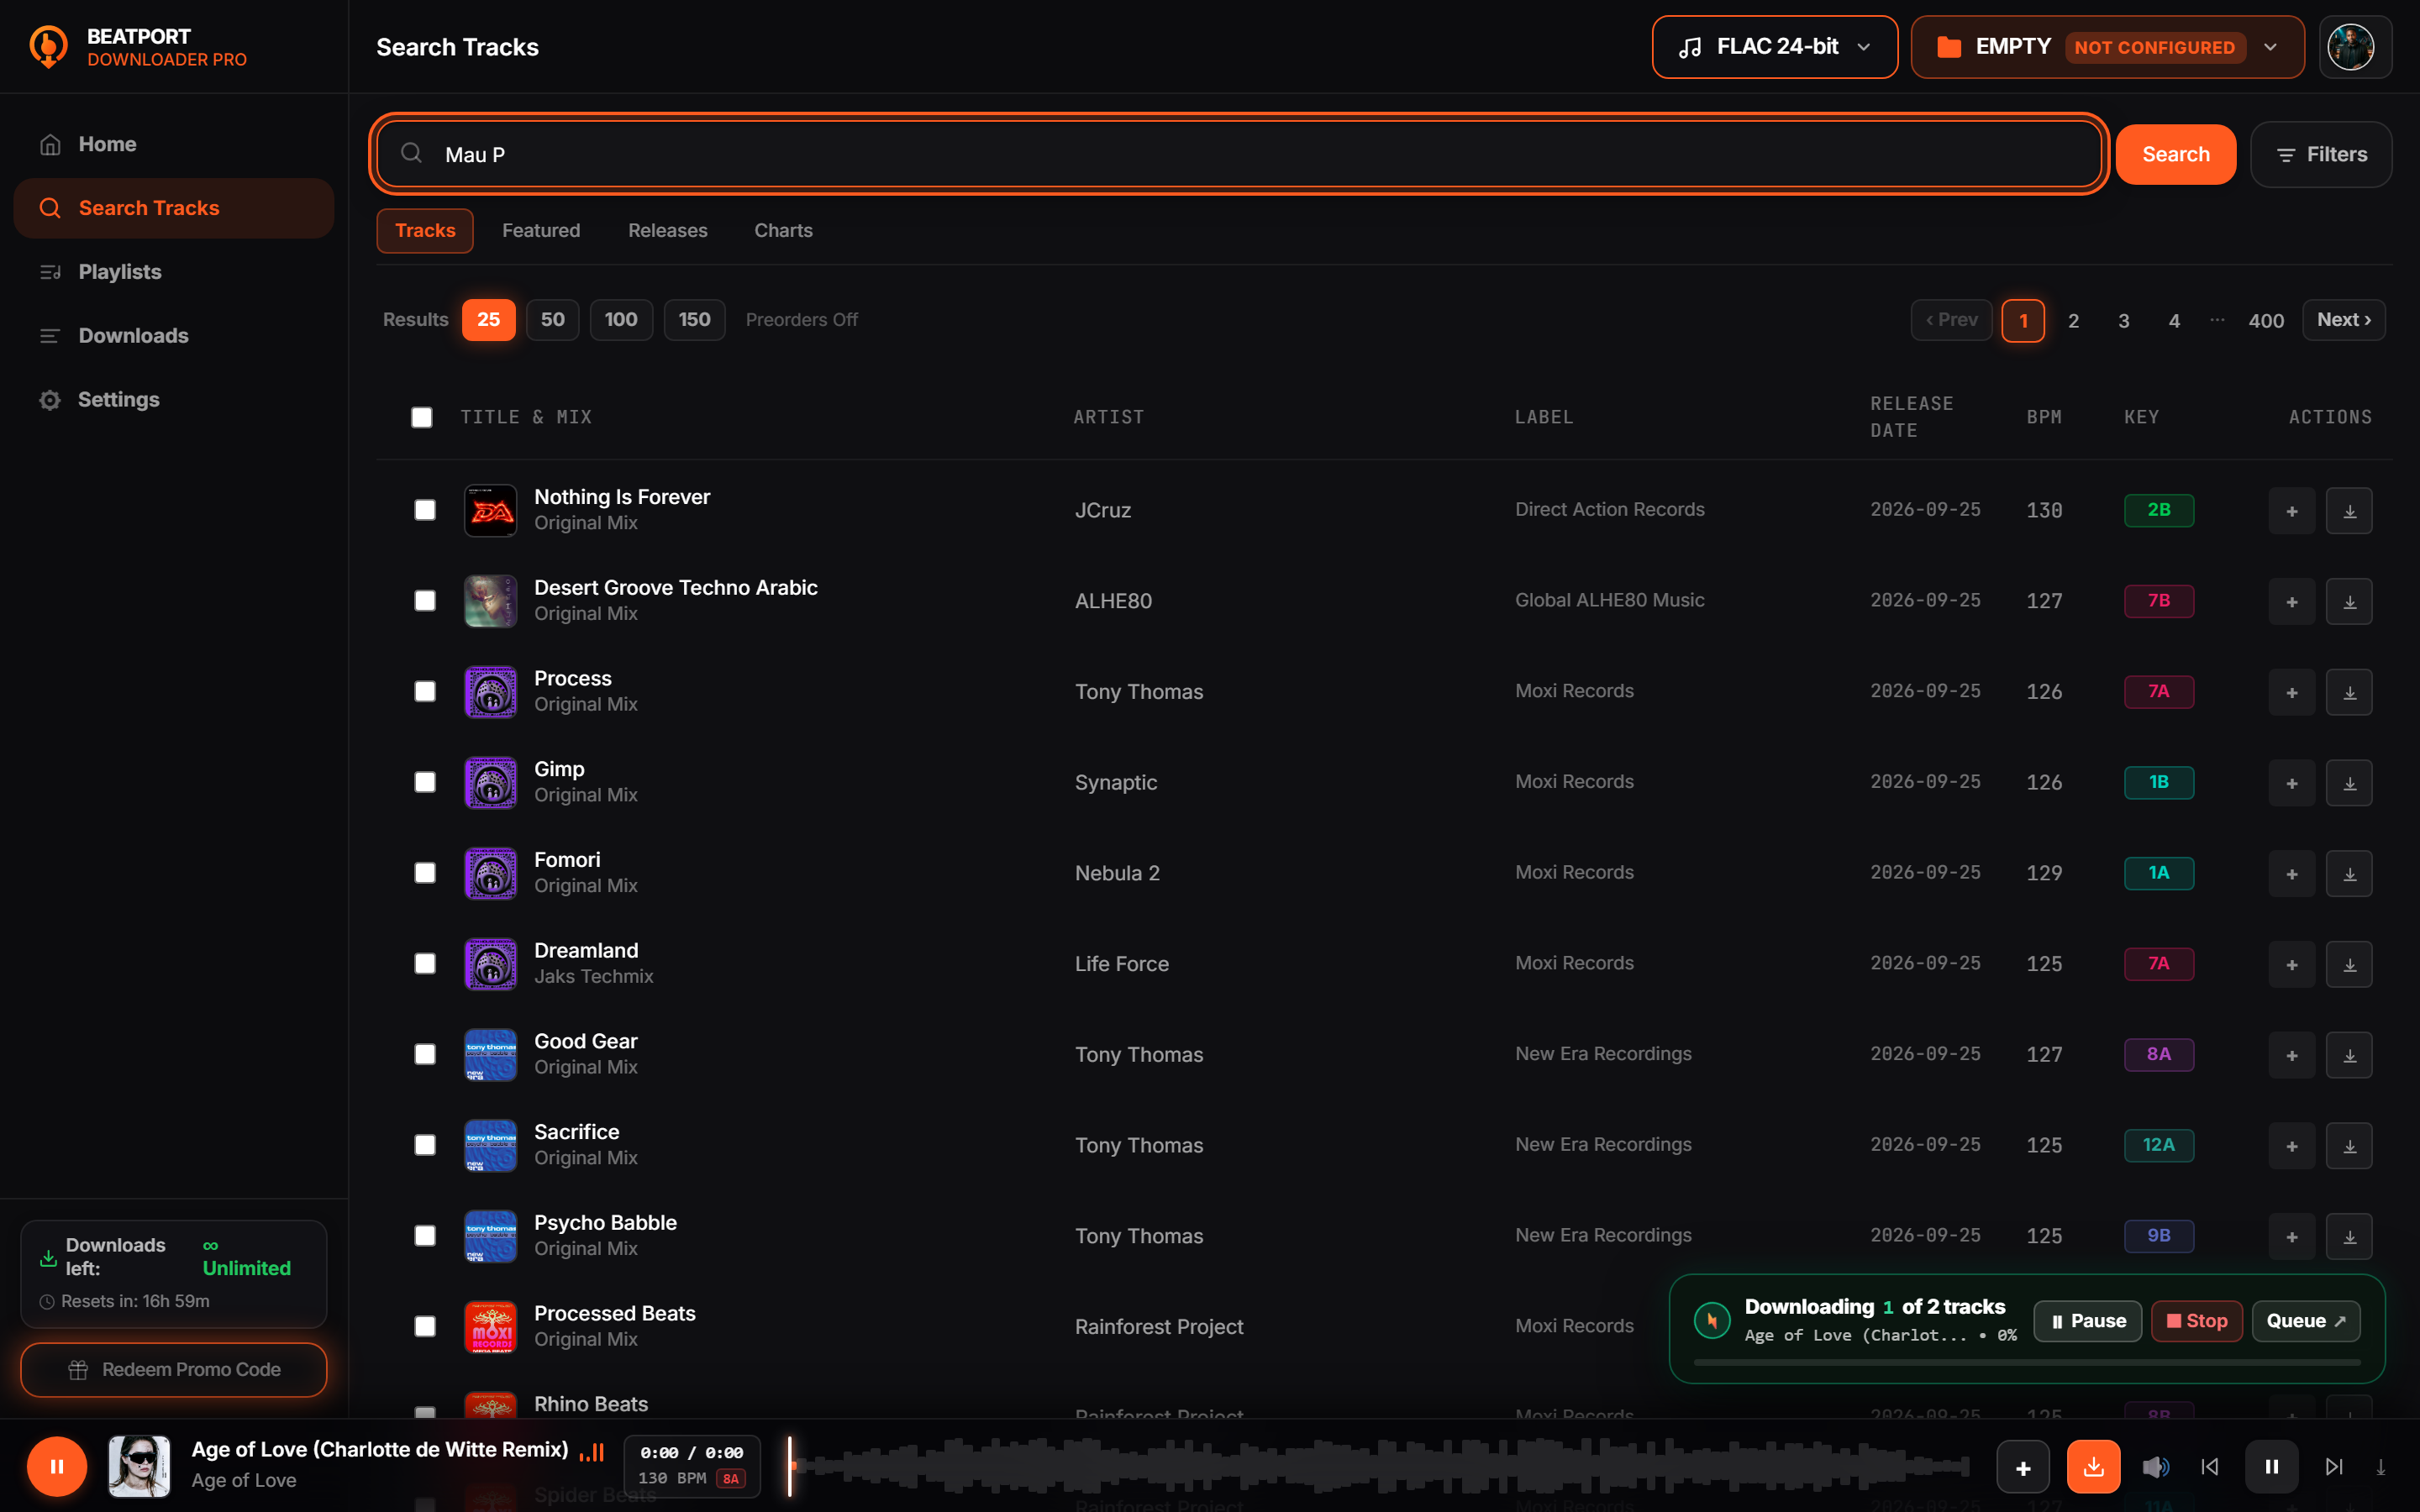The width and height of the screenshot is (2420, 1512).
Task: Add Dreamland Jaks Techmix to queue
Action: [2291, 965]
